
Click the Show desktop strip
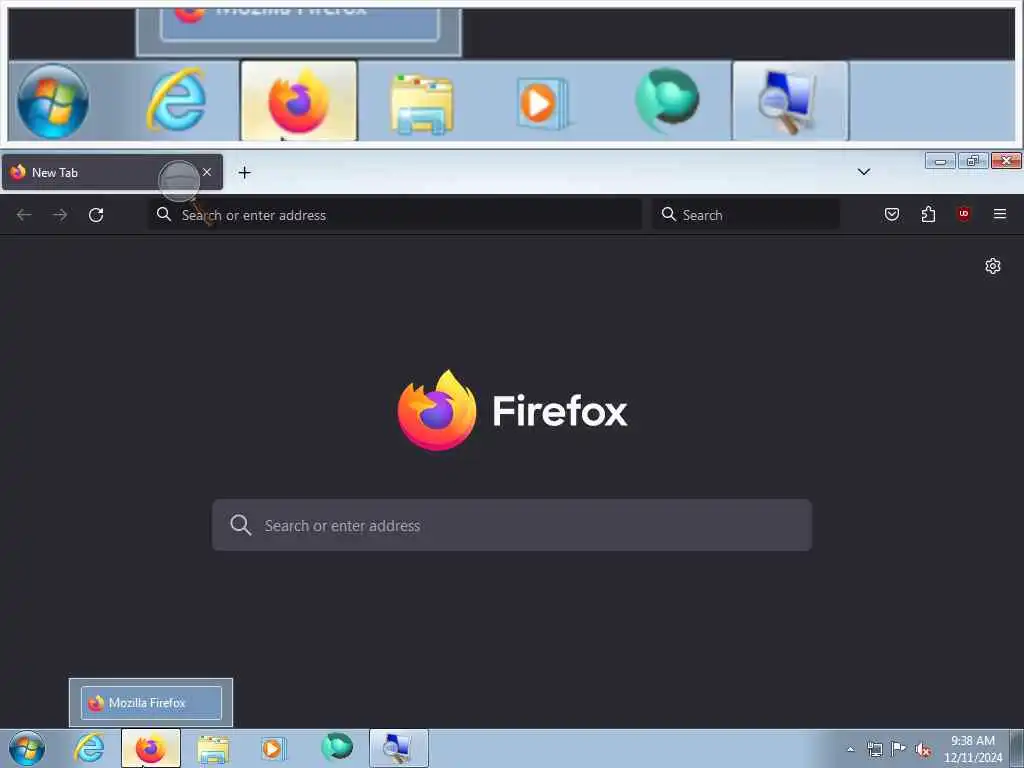click(1017, 748)
